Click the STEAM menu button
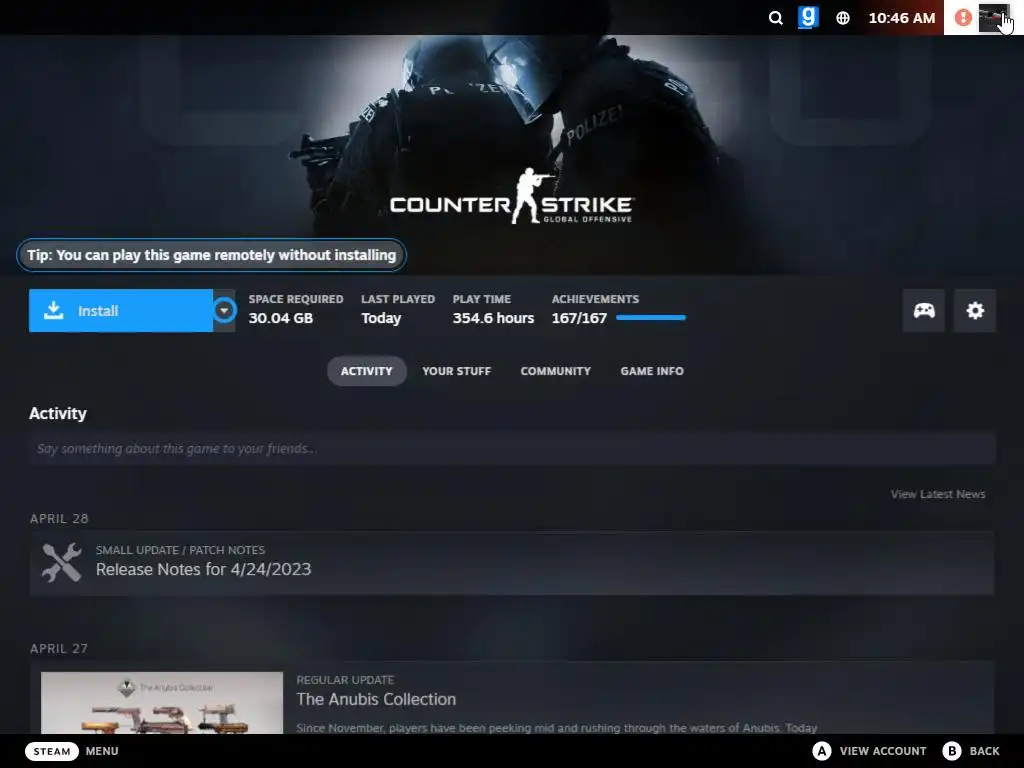Viewport: 1024px width, 768px height. [52, 751]
